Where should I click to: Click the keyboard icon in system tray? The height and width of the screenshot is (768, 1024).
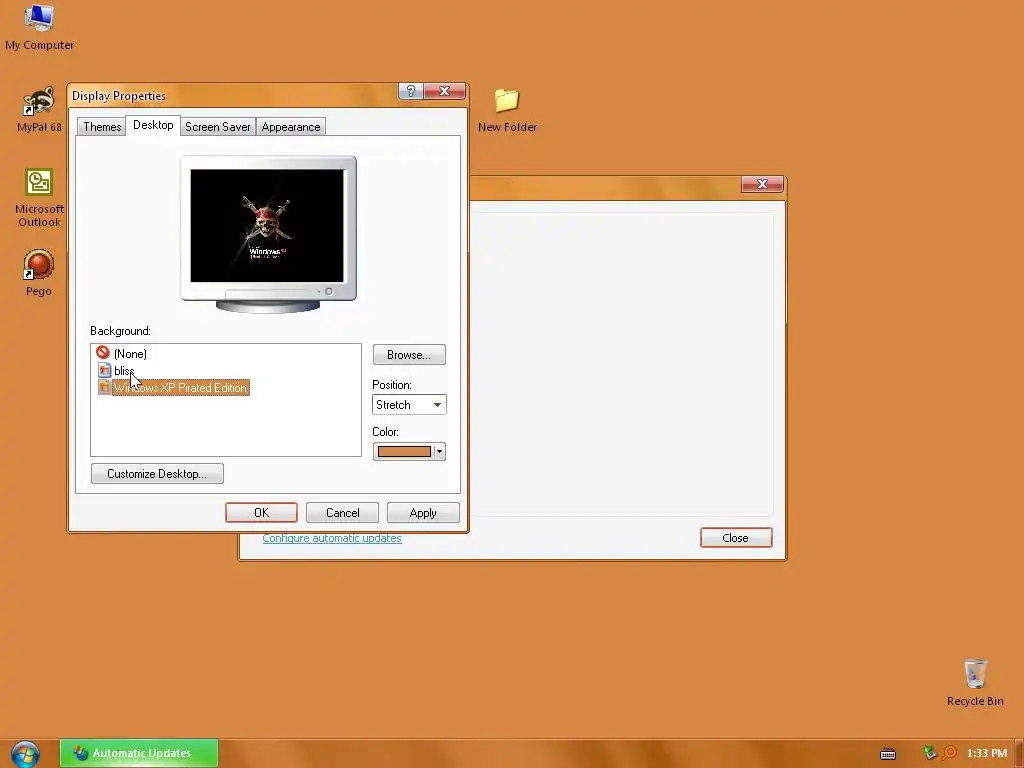tap(888, 754)
